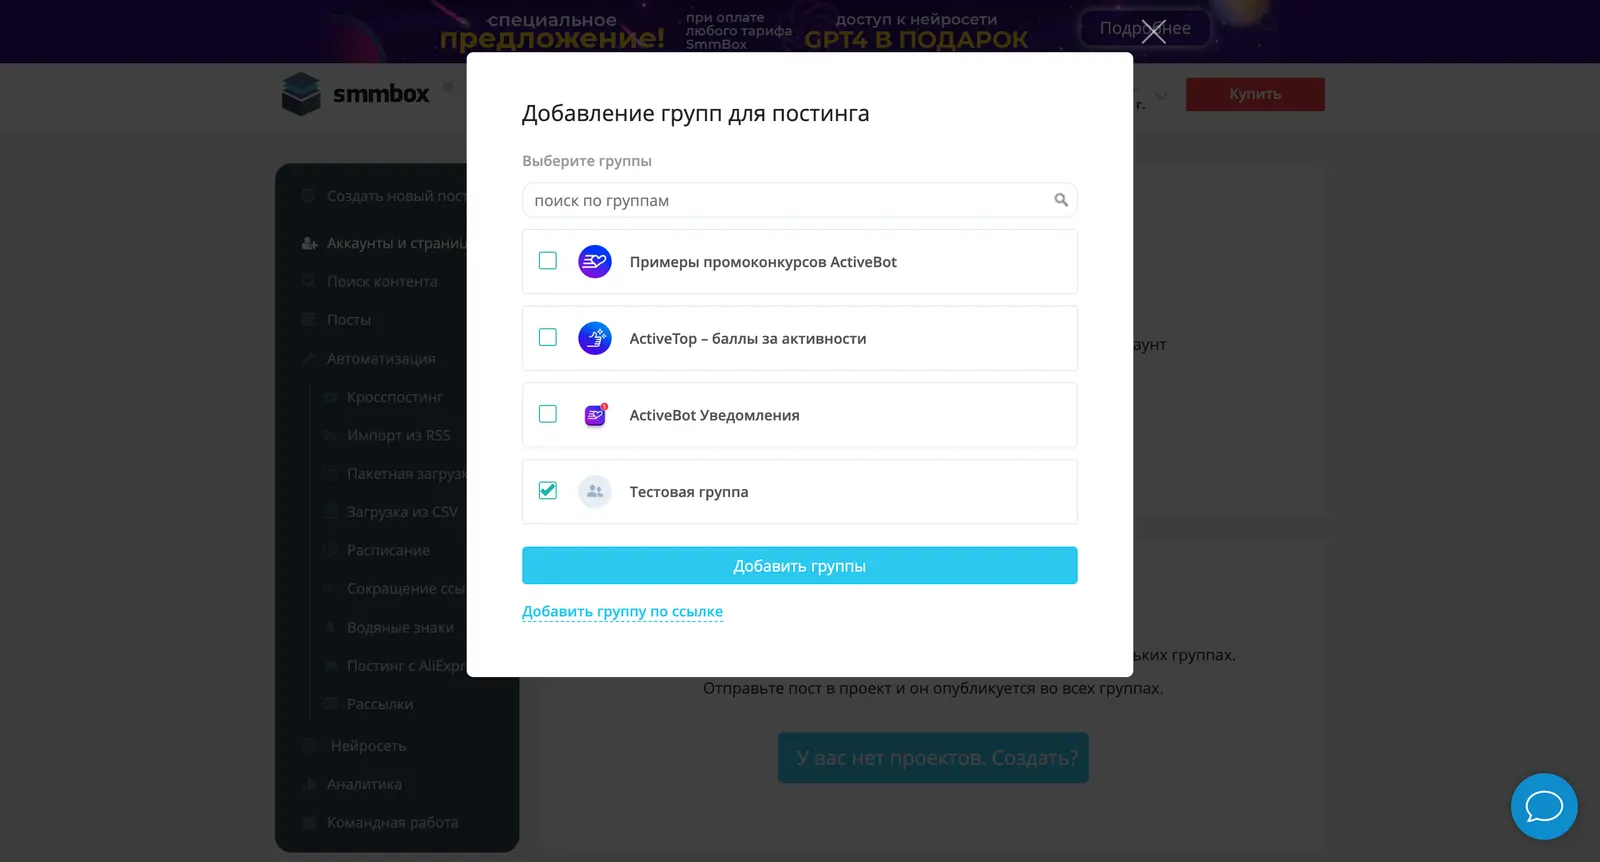Click the ActiveTop group avatar icon

pos(595,338)
